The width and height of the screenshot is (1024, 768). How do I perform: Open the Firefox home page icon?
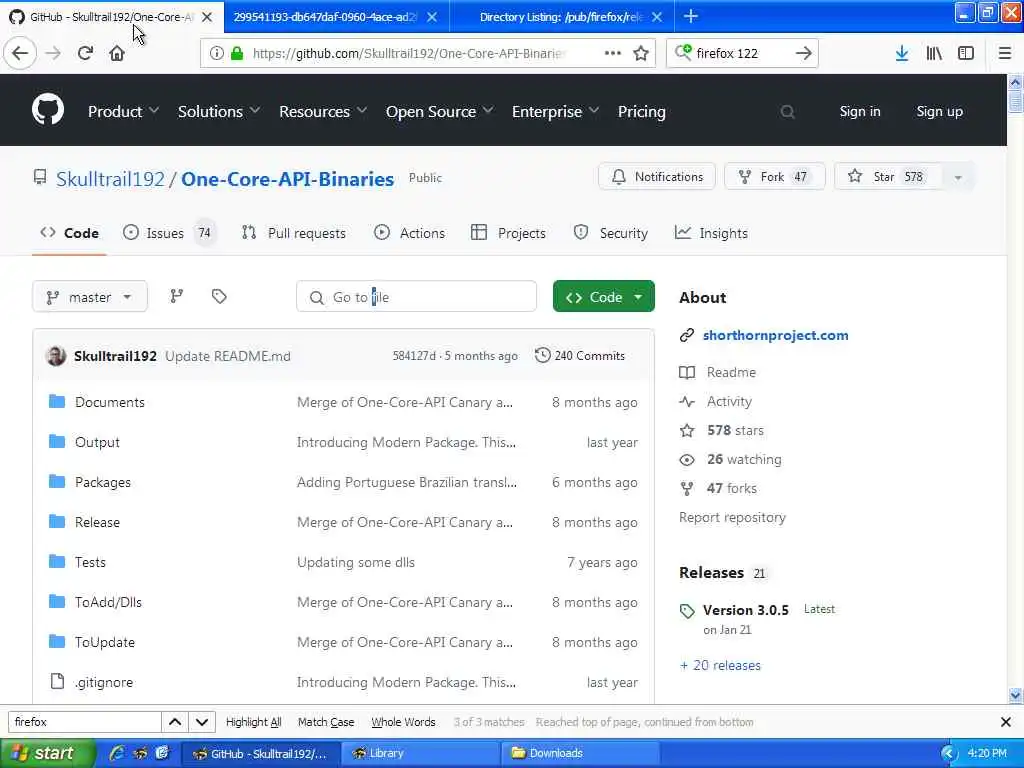tap(117, 53)
